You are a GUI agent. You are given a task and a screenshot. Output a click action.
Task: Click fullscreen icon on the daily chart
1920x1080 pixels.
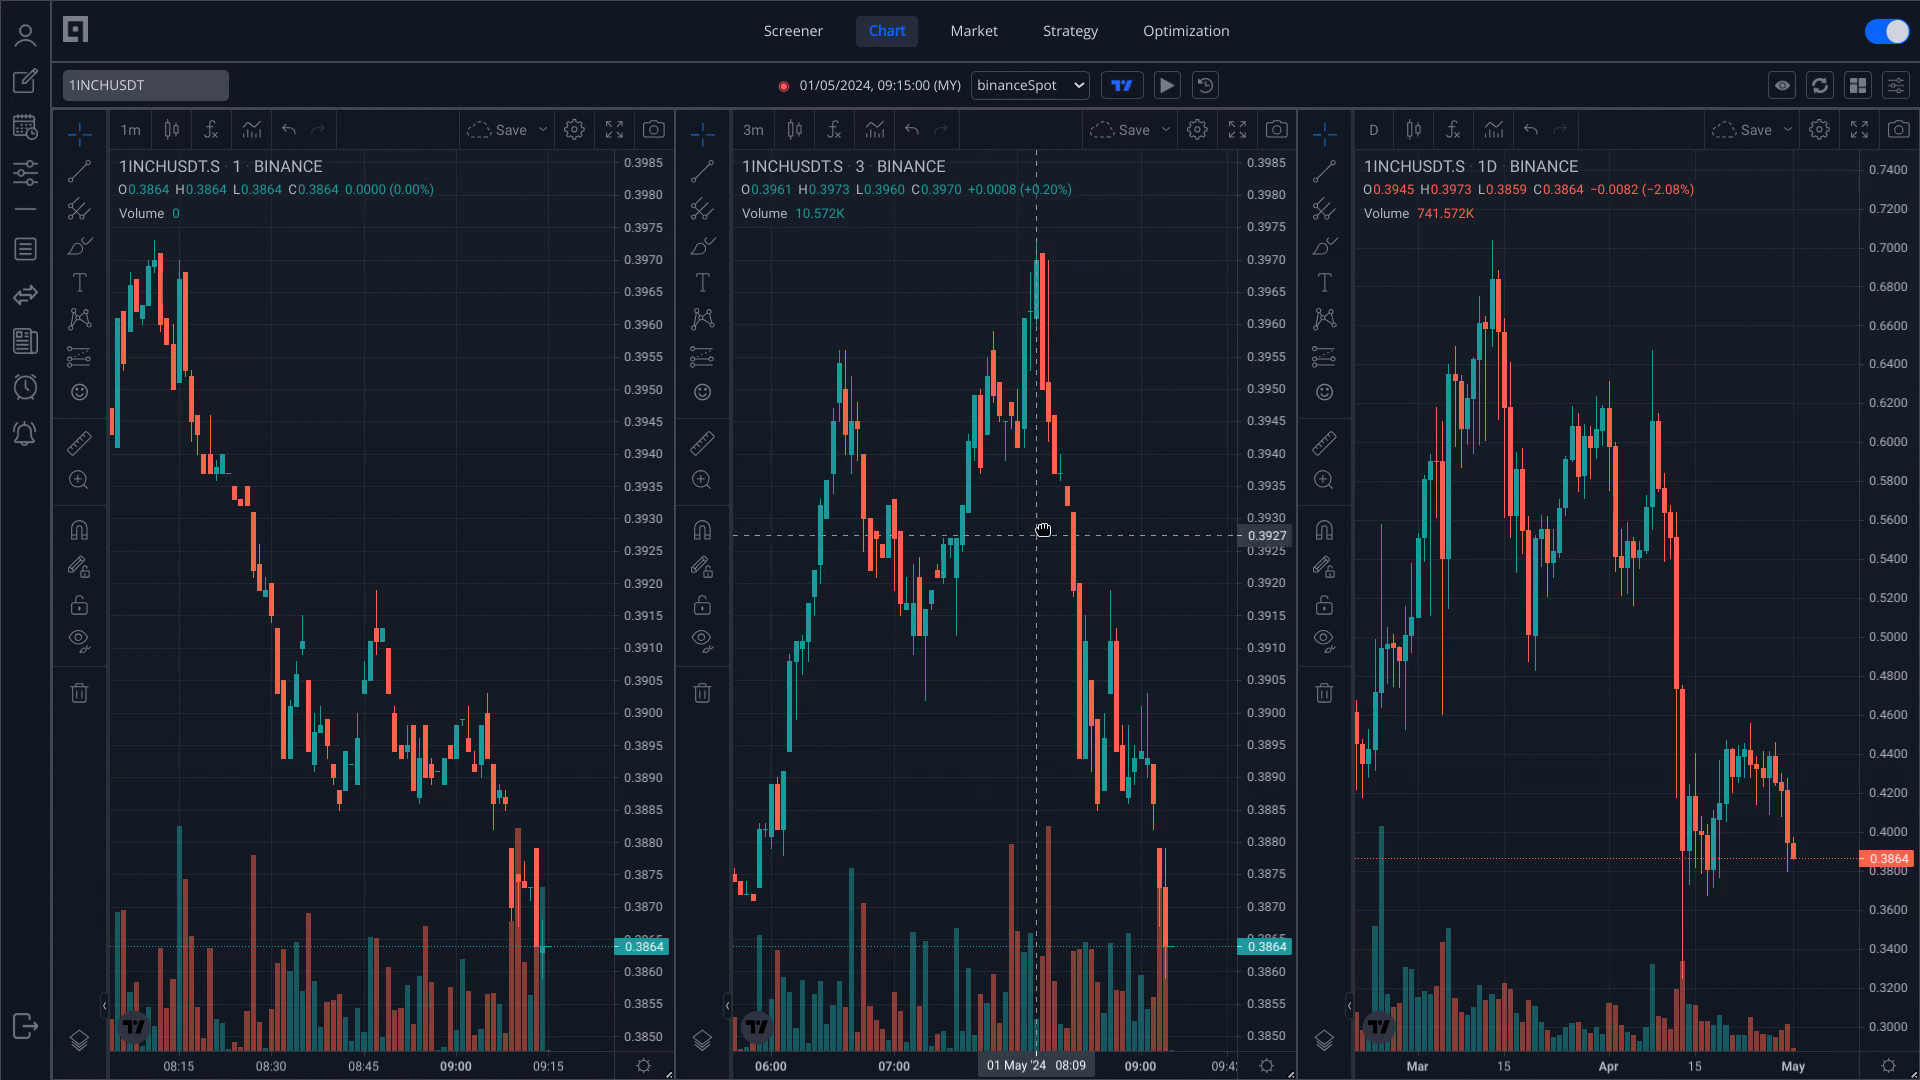coord(1859,130)
